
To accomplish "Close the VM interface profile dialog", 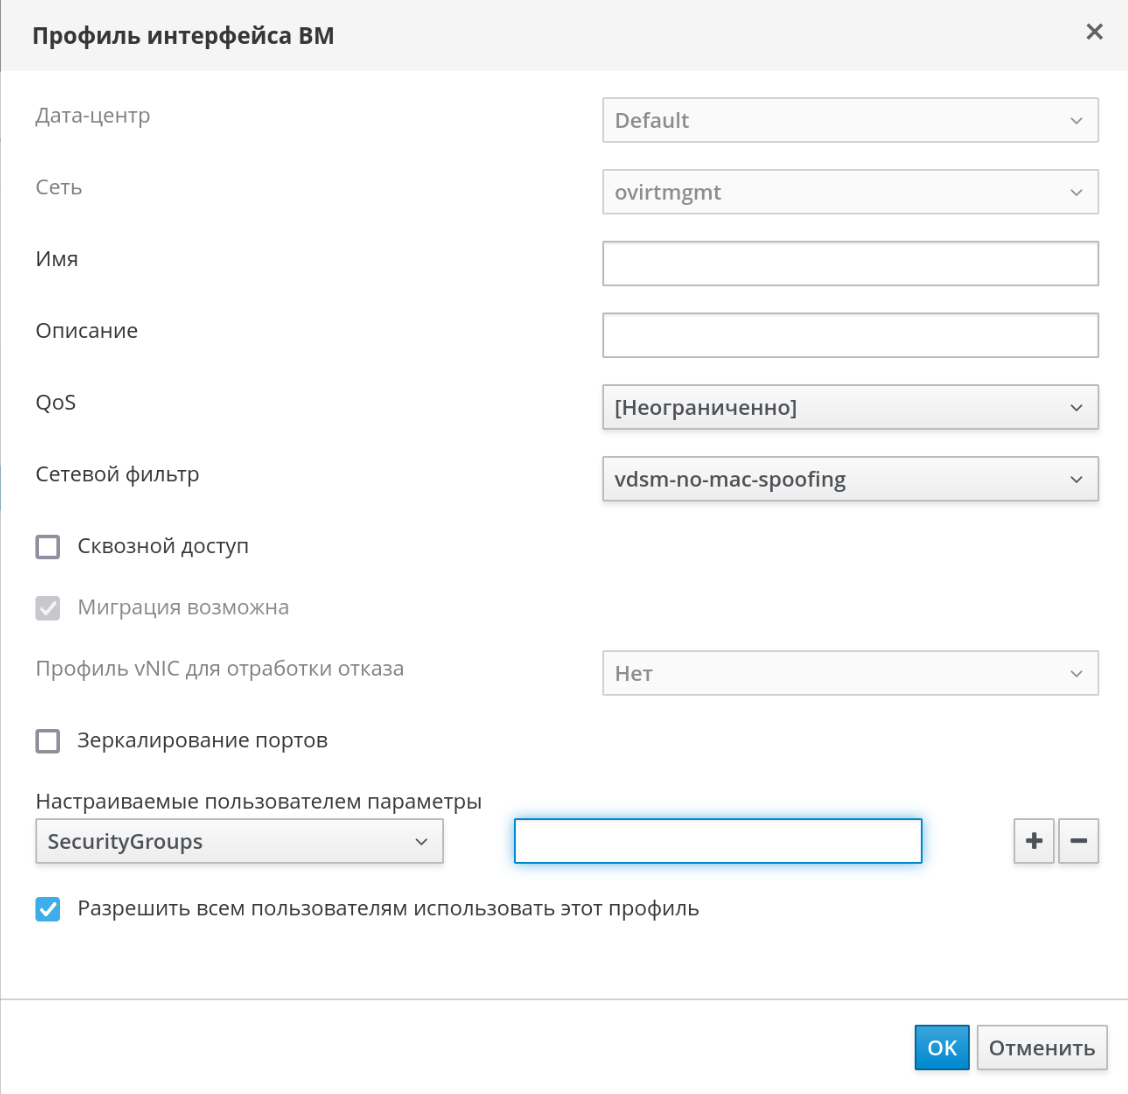I will click(x=1094, y=32).
